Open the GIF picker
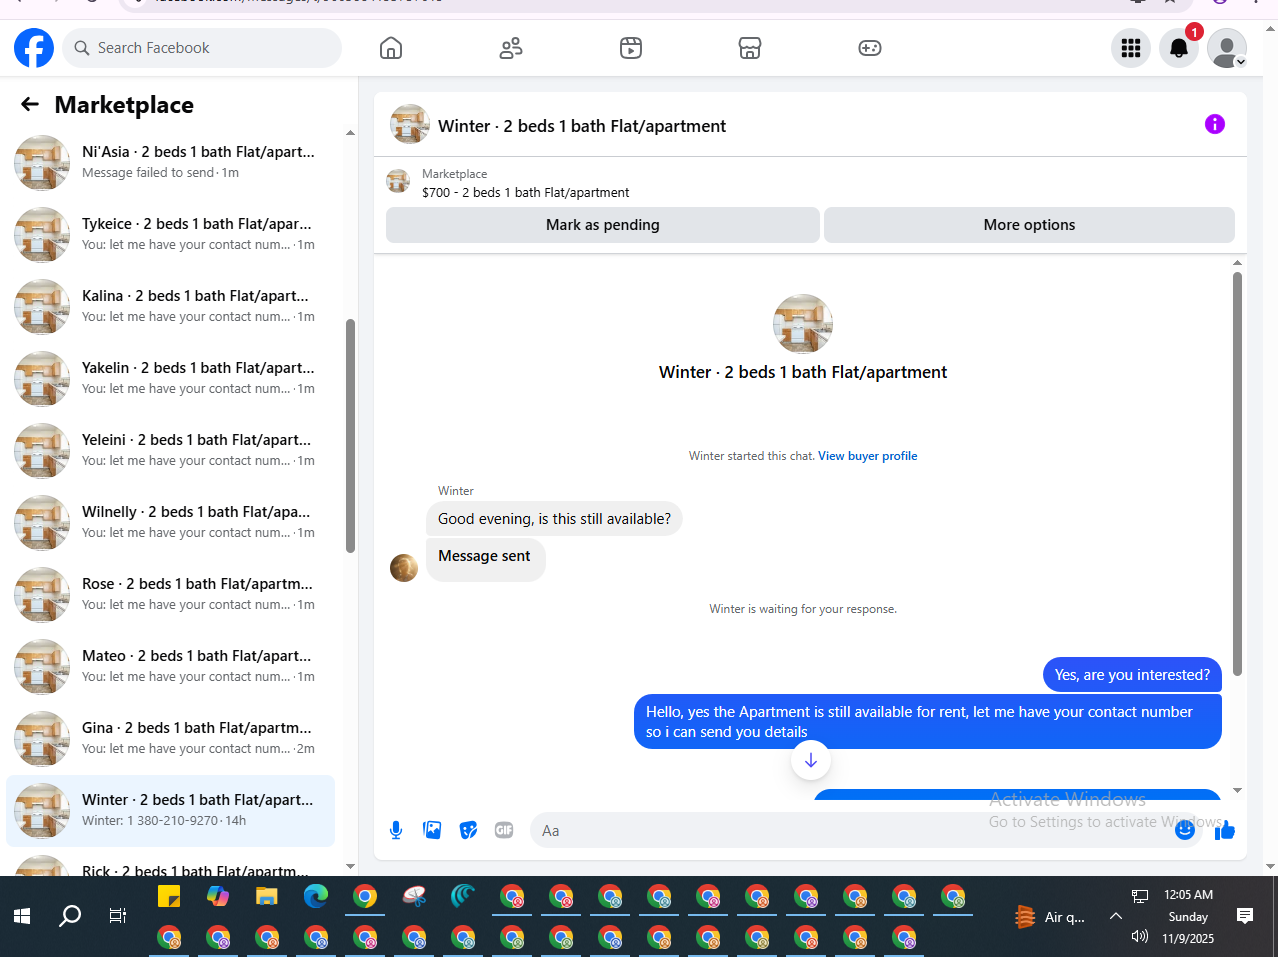The height and width of the screenshot is (957, 1278). click(x=504, y=830)
